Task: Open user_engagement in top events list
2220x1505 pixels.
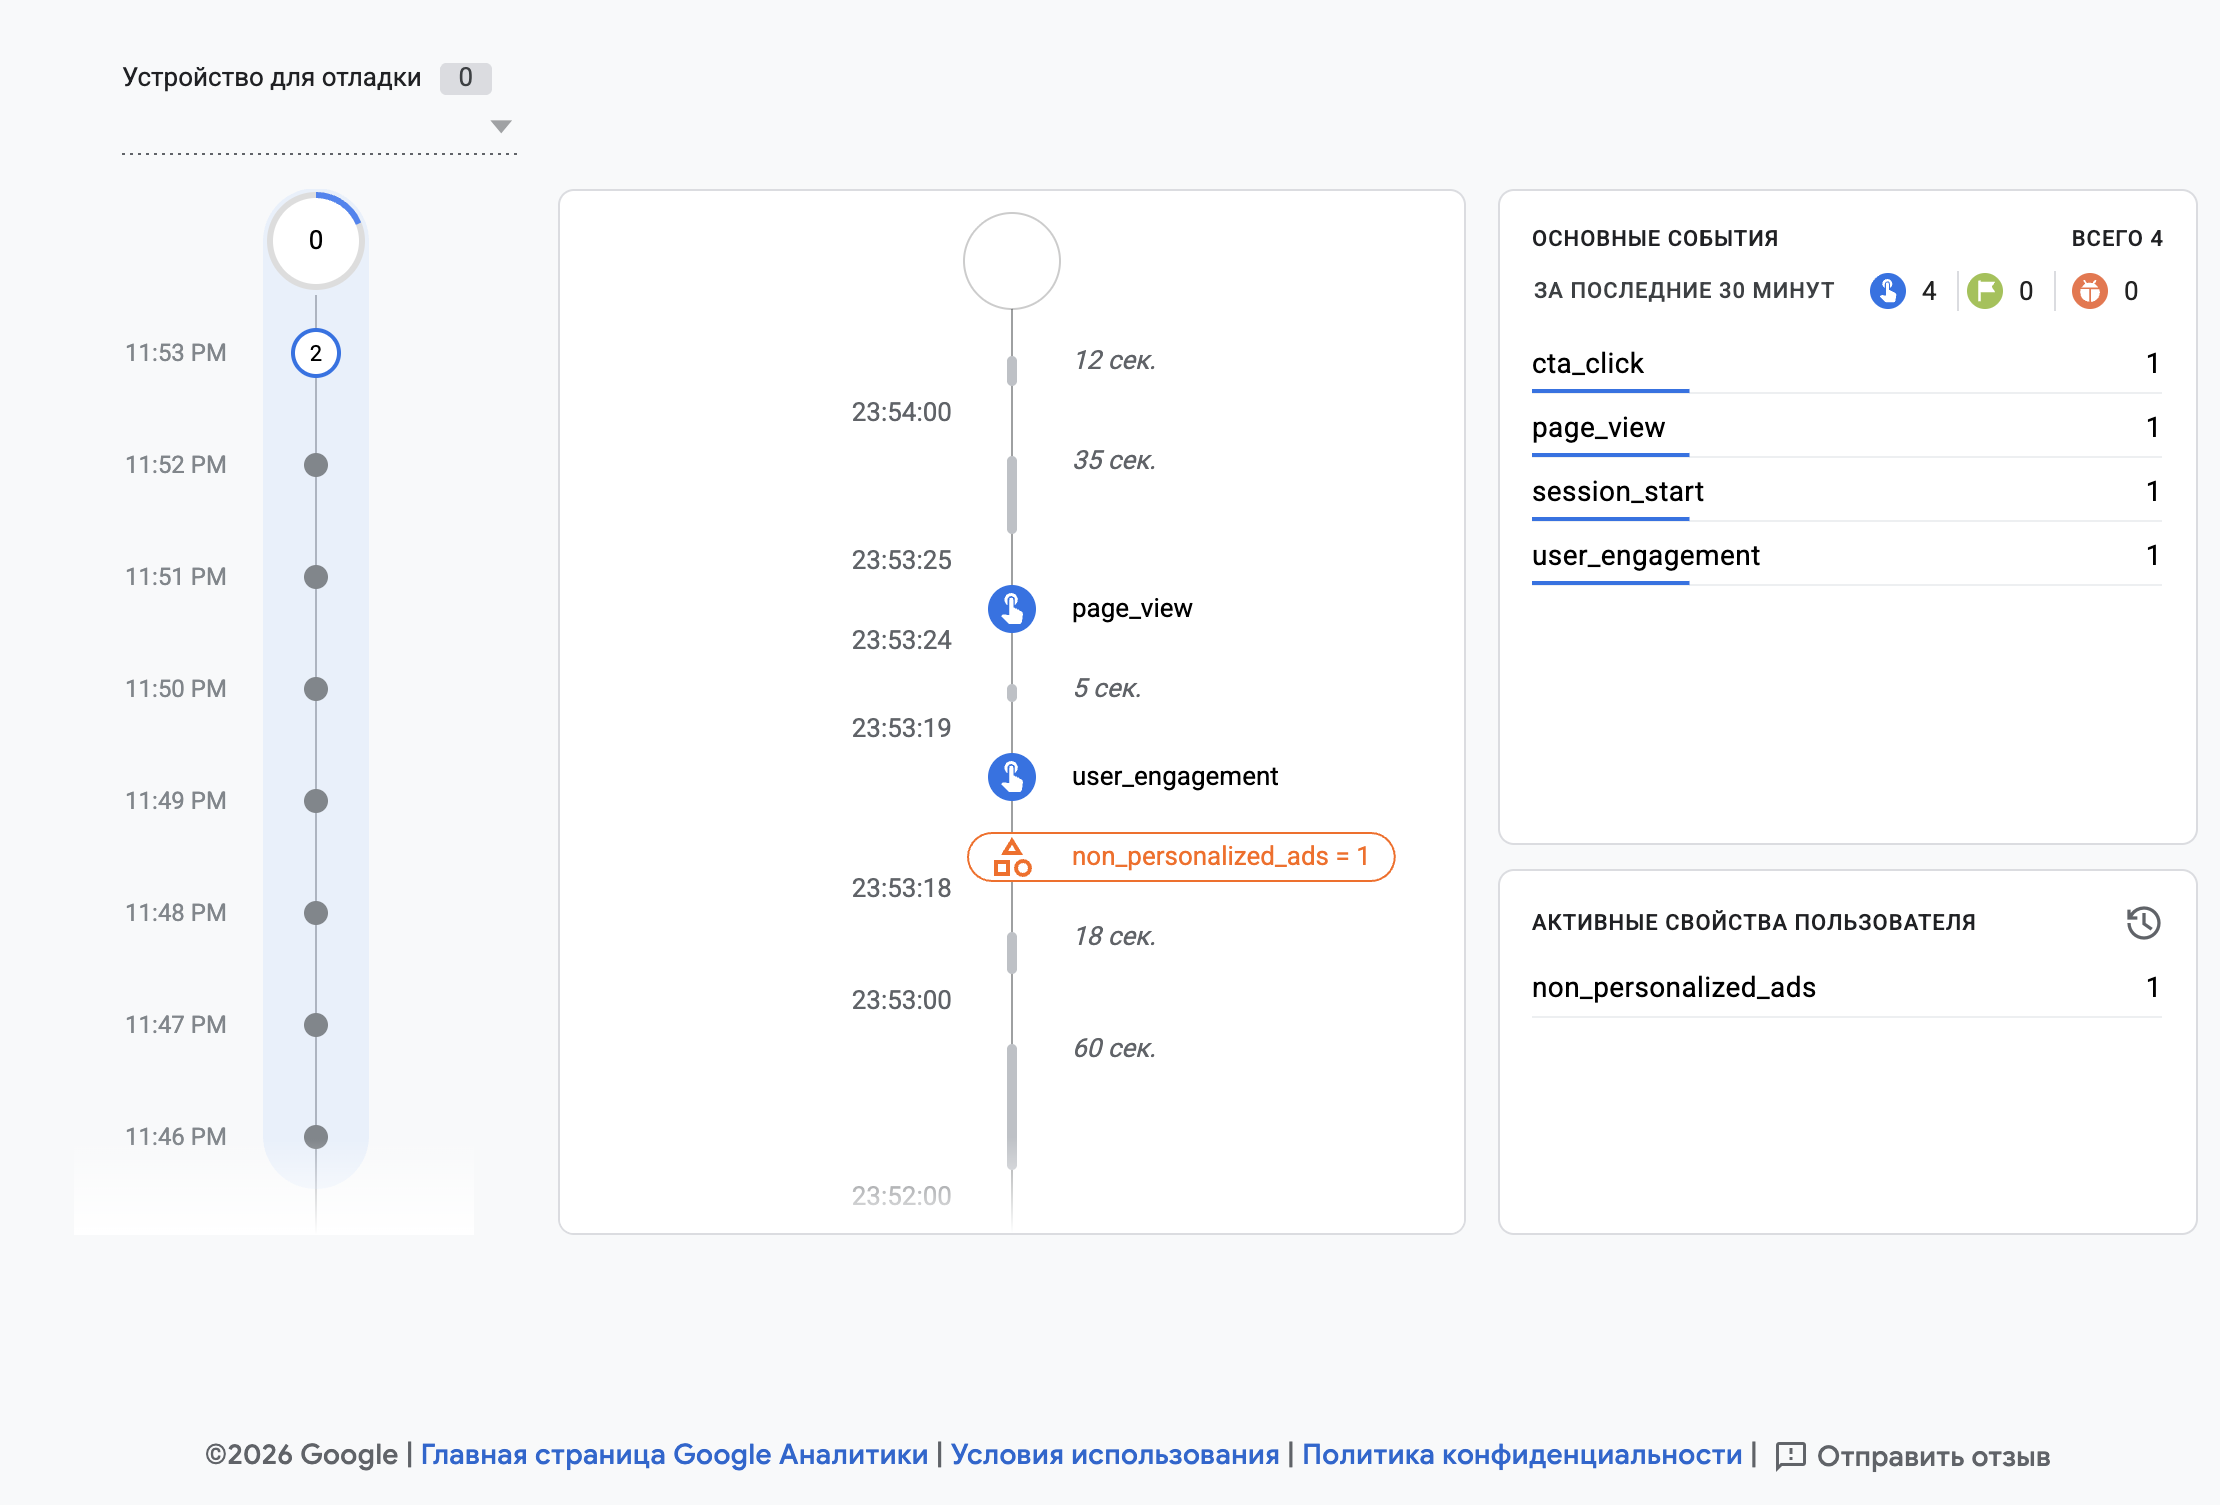Action: (1846, 555)
